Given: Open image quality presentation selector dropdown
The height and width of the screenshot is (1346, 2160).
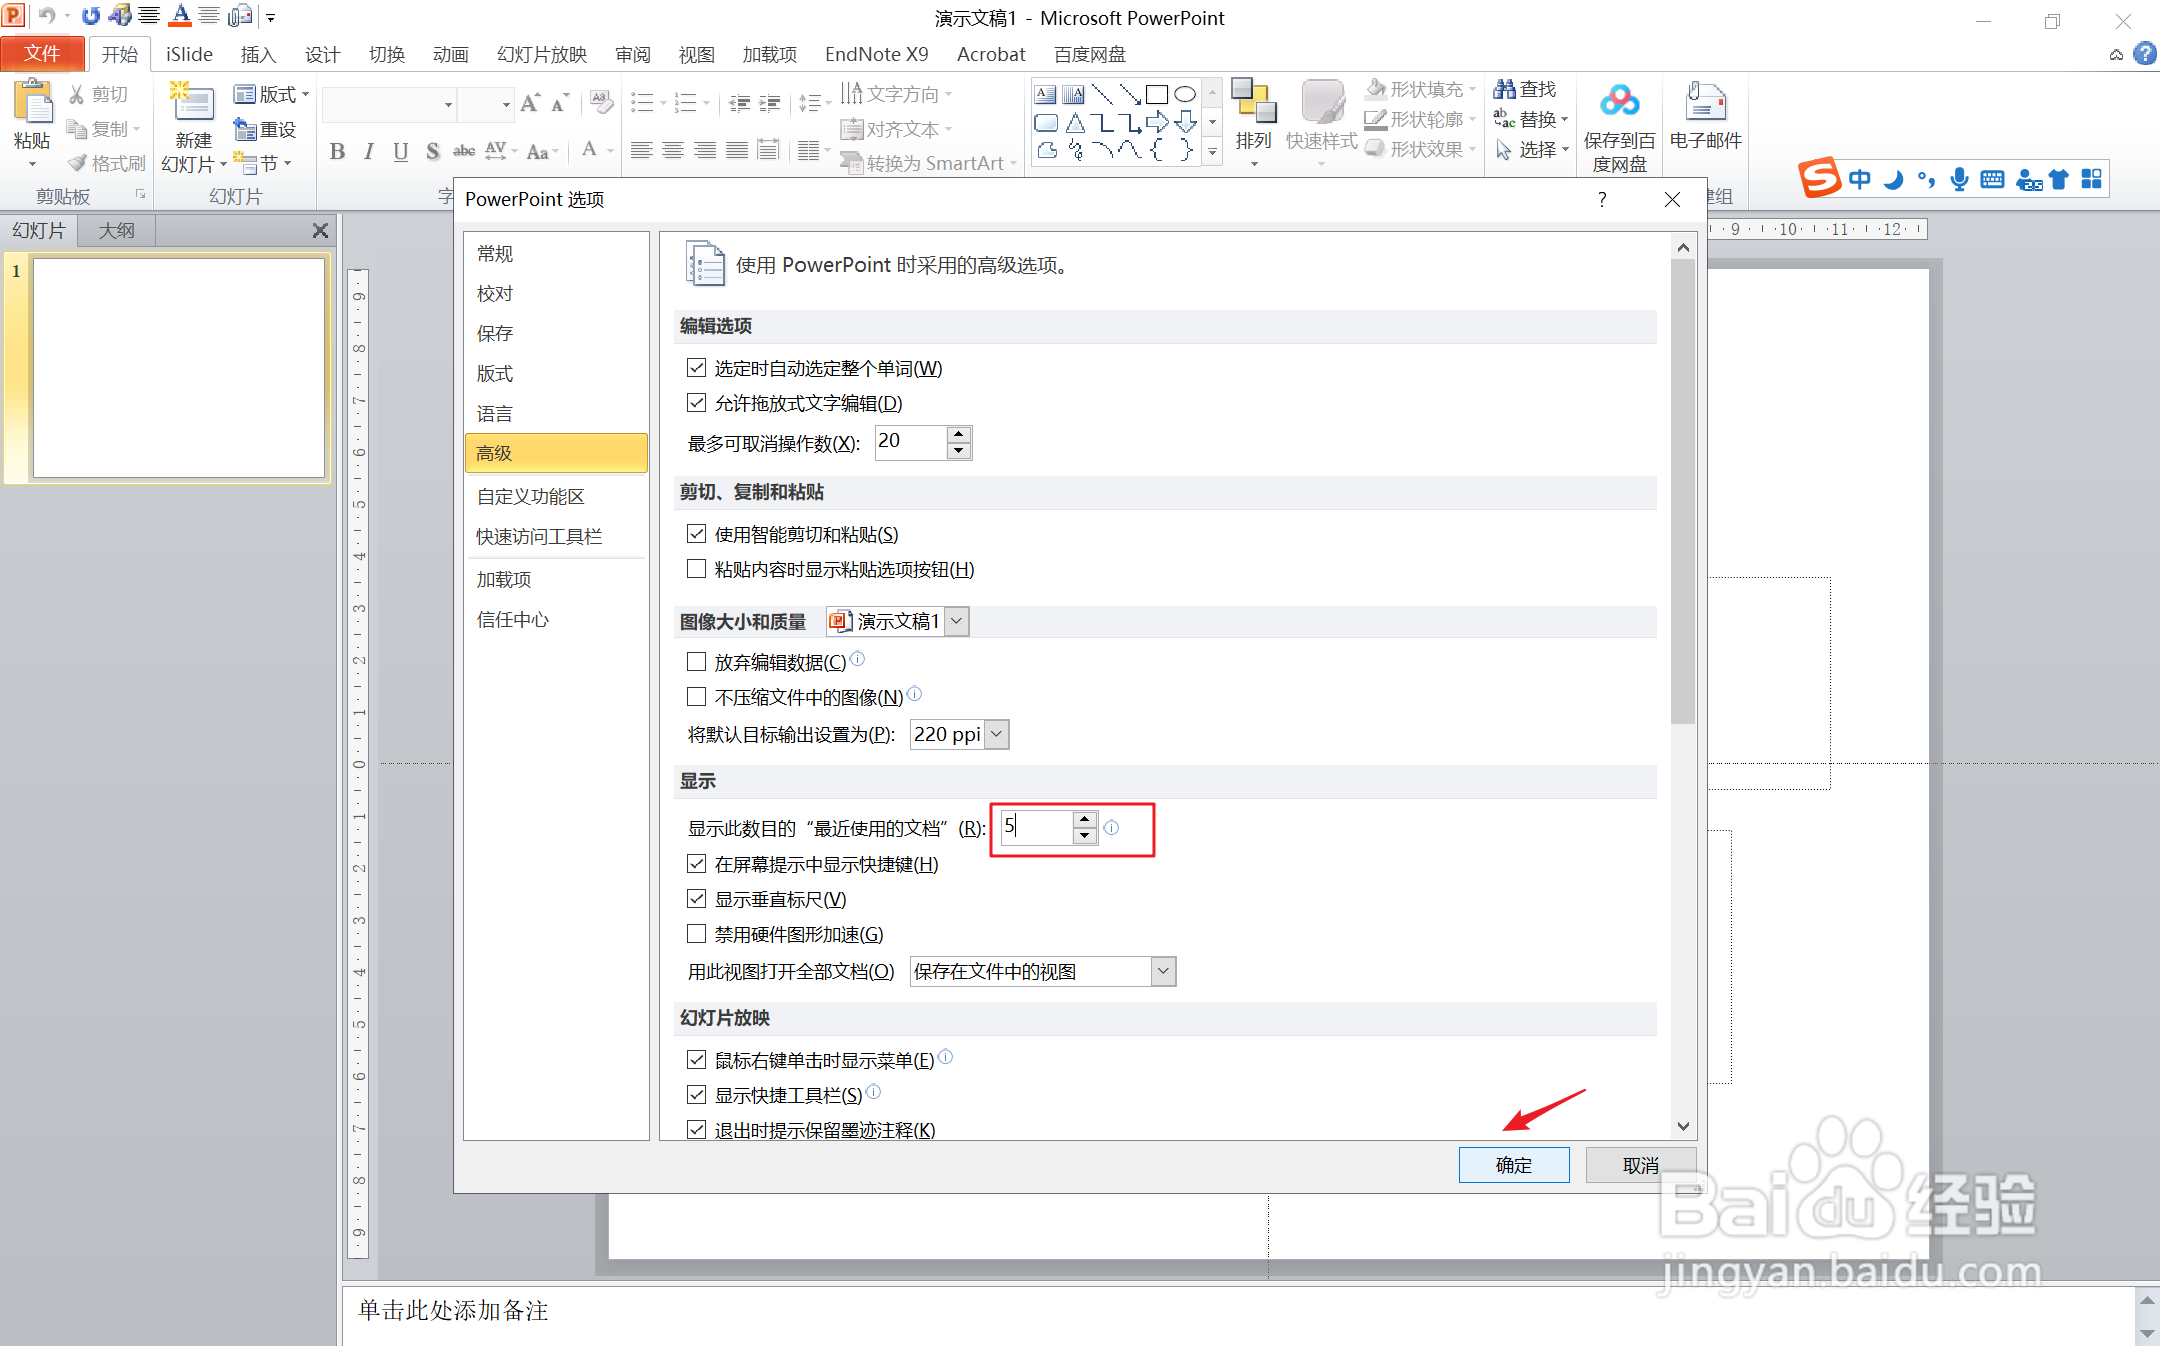Looking at the screenshot, I should [x=956, y=621].
